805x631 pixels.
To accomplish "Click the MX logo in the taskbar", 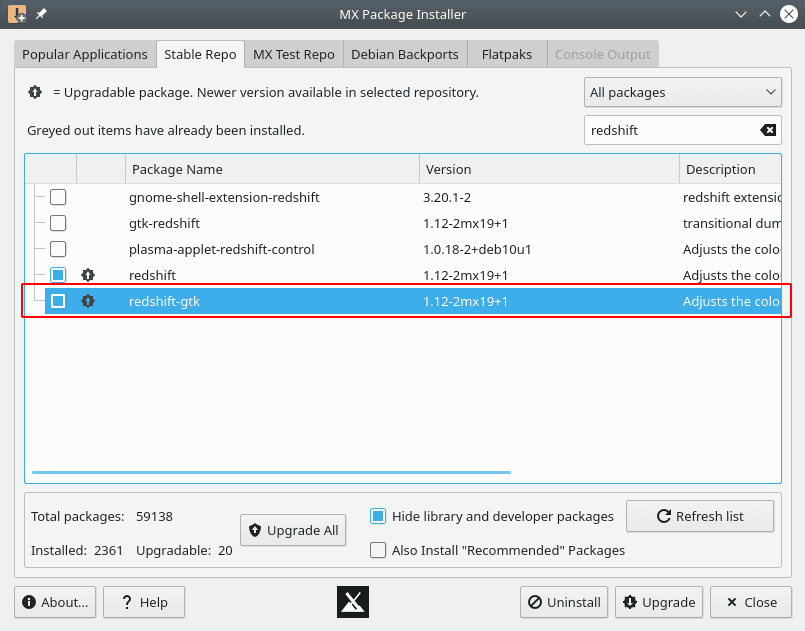I will 352,602.
